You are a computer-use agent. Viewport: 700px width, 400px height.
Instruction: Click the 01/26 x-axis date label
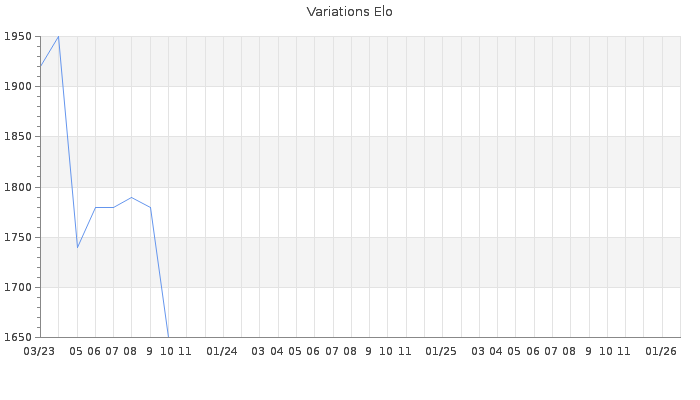[661, 351]
